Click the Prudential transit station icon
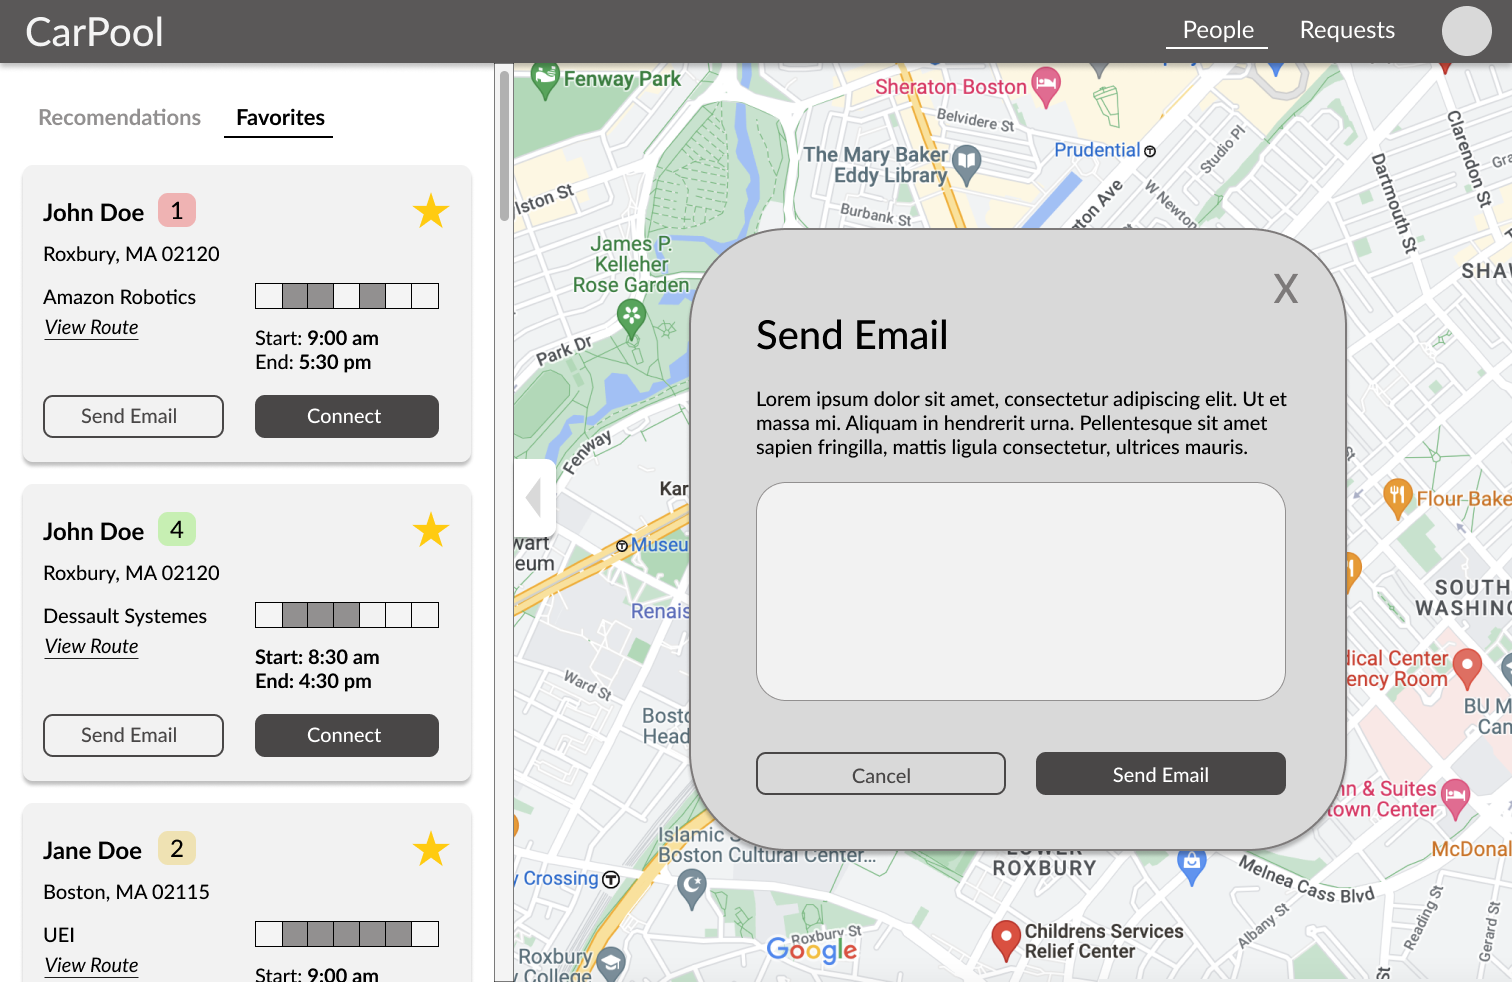 pyautogui.click(x=1150, y=151)
